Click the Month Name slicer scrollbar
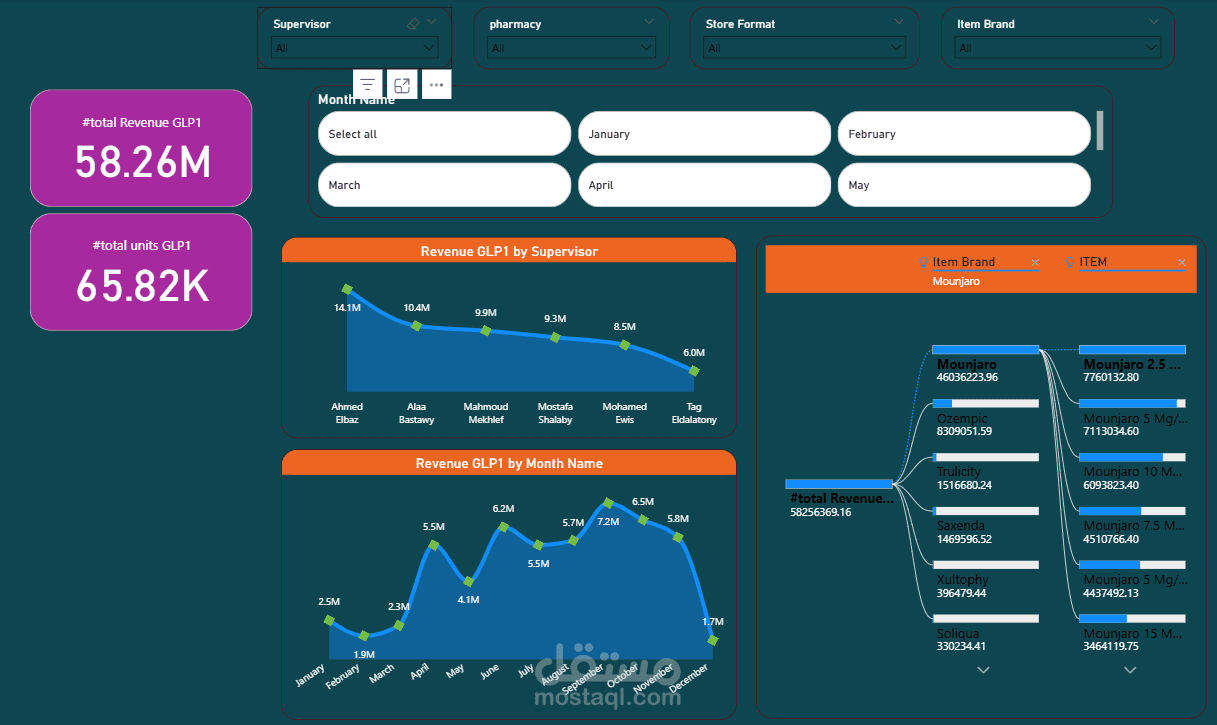This screenshot has height=725, width=1217. 1100,130
